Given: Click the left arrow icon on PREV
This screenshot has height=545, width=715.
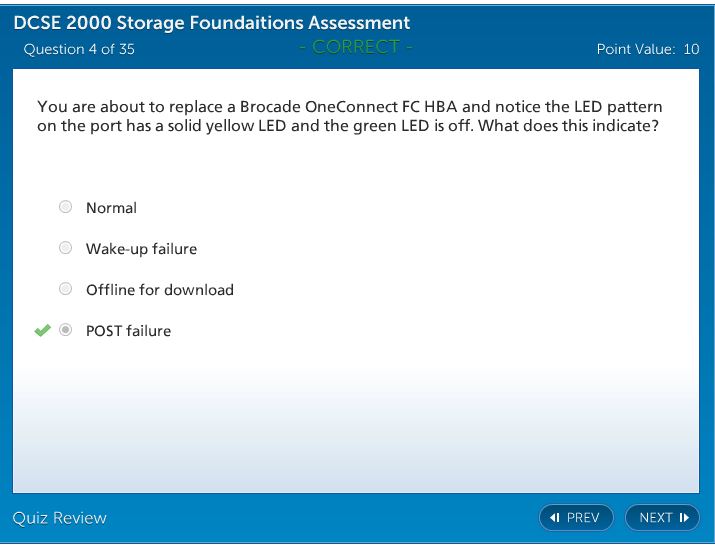Looking at the screenshot, I should [x=555, y=517].
